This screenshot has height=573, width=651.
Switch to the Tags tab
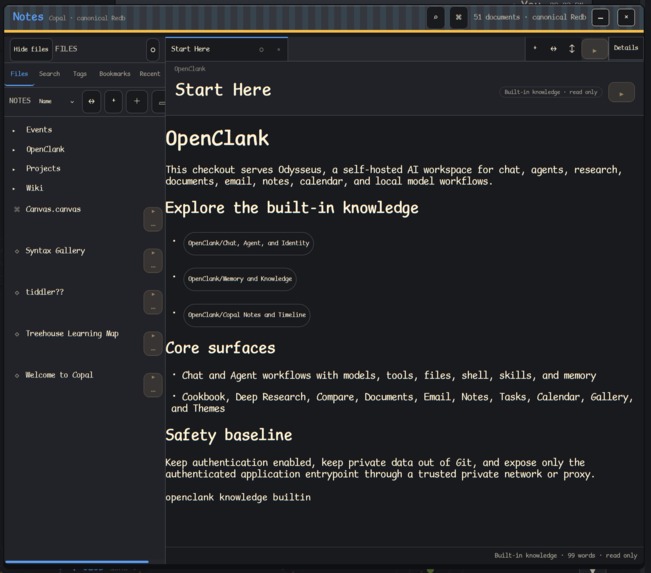tap(80, 74)
